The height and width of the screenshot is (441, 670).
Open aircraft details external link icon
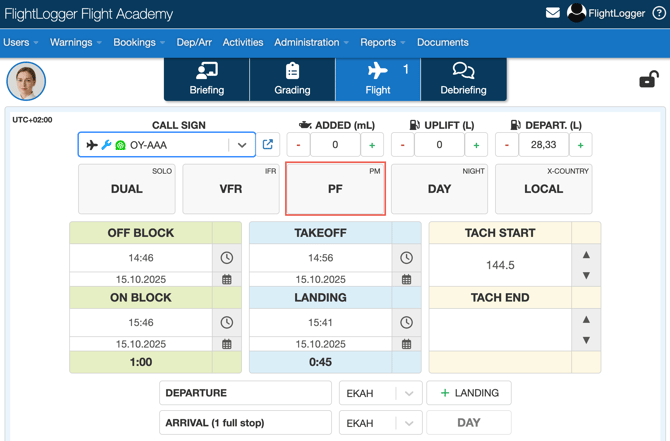pos(268,145)
